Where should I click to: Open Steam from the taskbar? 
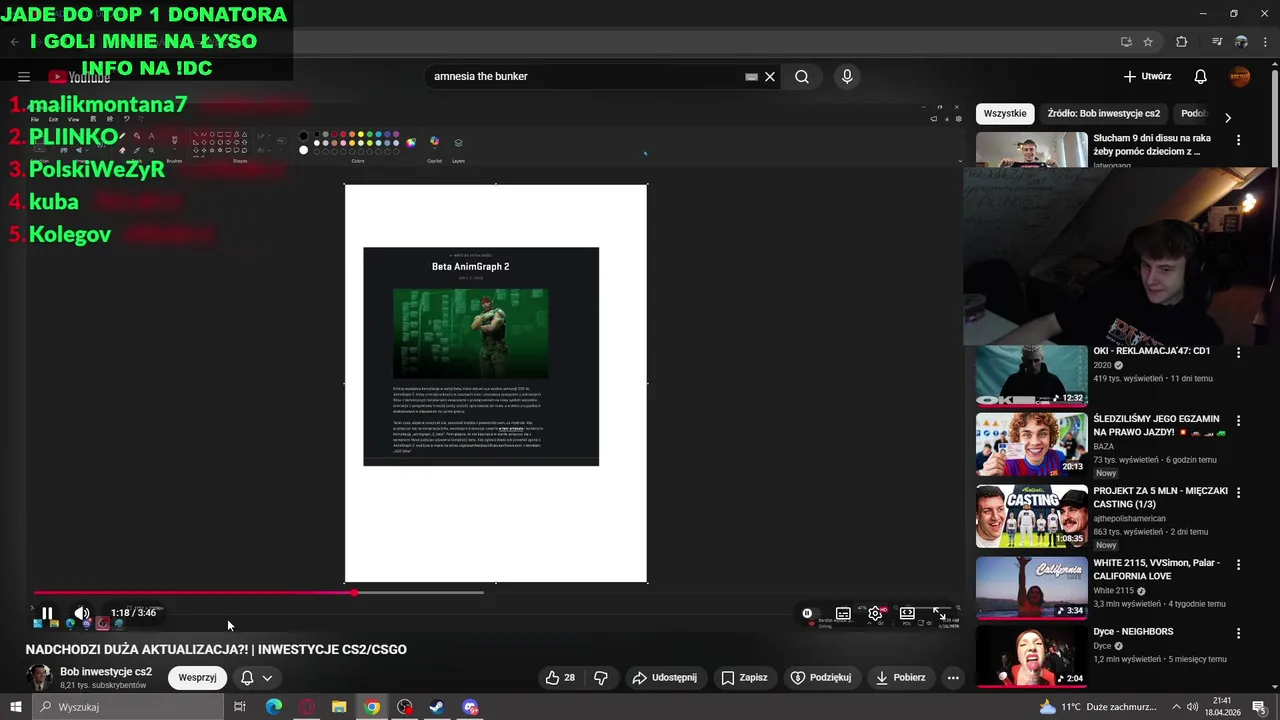tap(437, 707)
